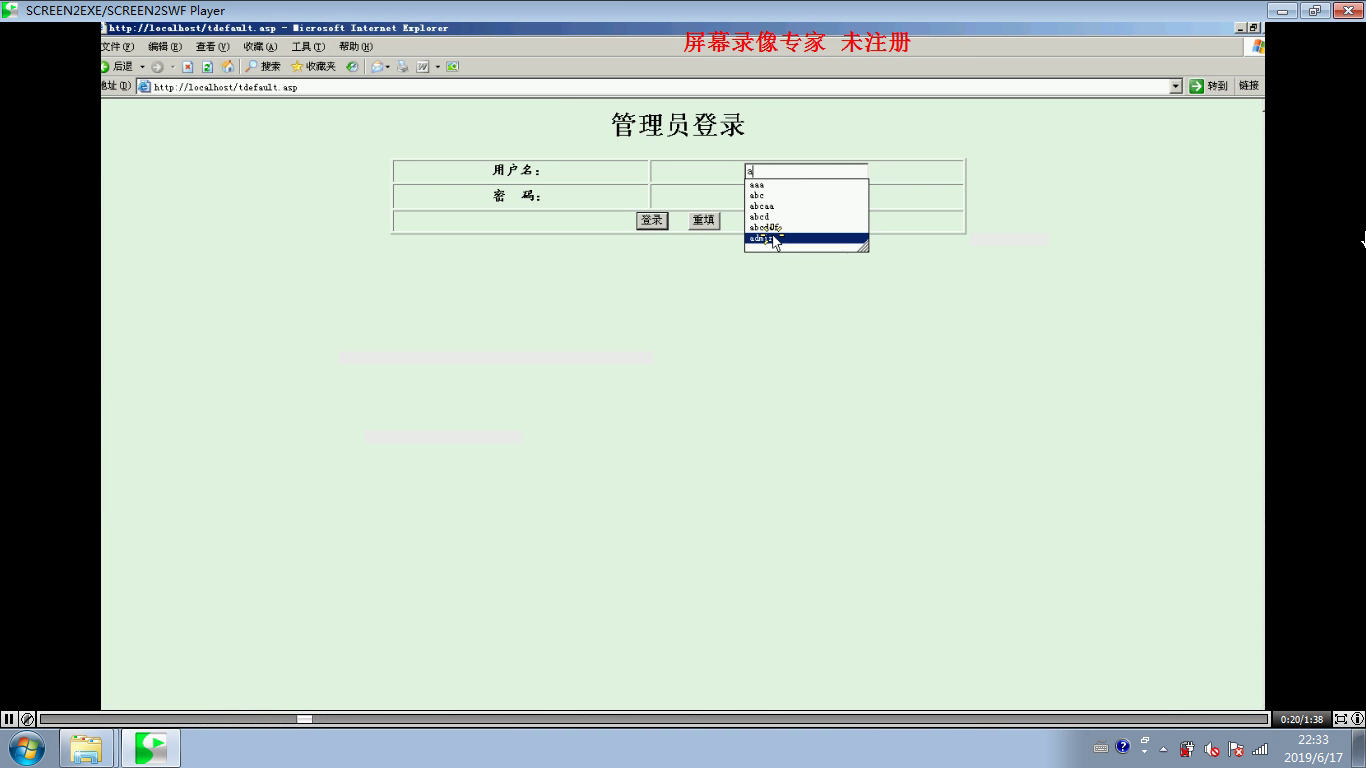This screenshot has height=768, width=1366.
Task: Click the Edit with Word icon
Action: coord(423,67)
